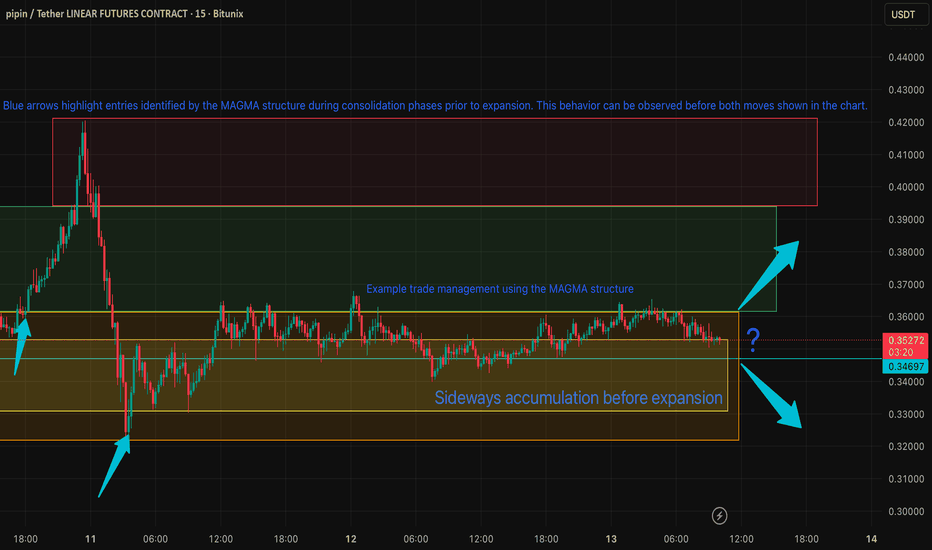Click the pipin / Tether chart title

(124, 14)
